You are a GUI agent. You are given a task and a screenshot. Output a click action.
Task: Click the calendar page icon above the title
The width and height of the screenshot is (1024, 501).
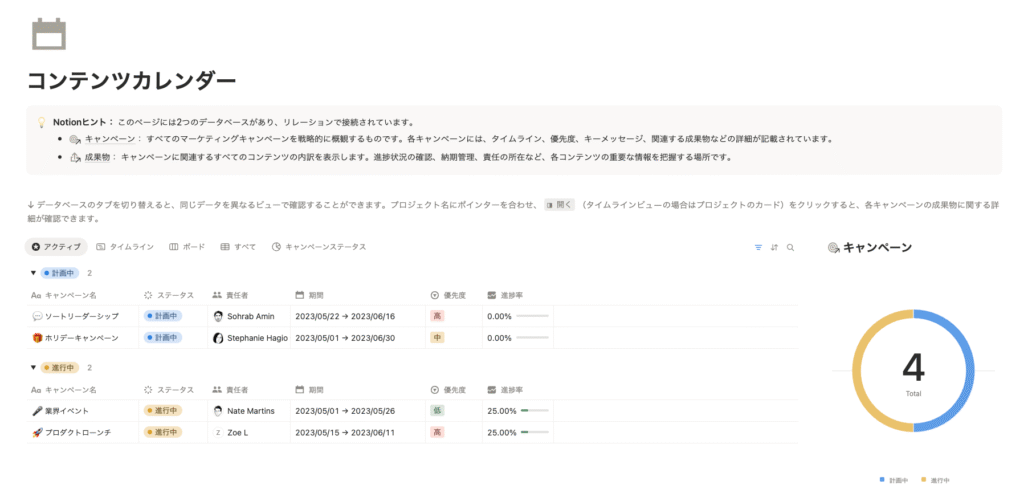(49, 34)
